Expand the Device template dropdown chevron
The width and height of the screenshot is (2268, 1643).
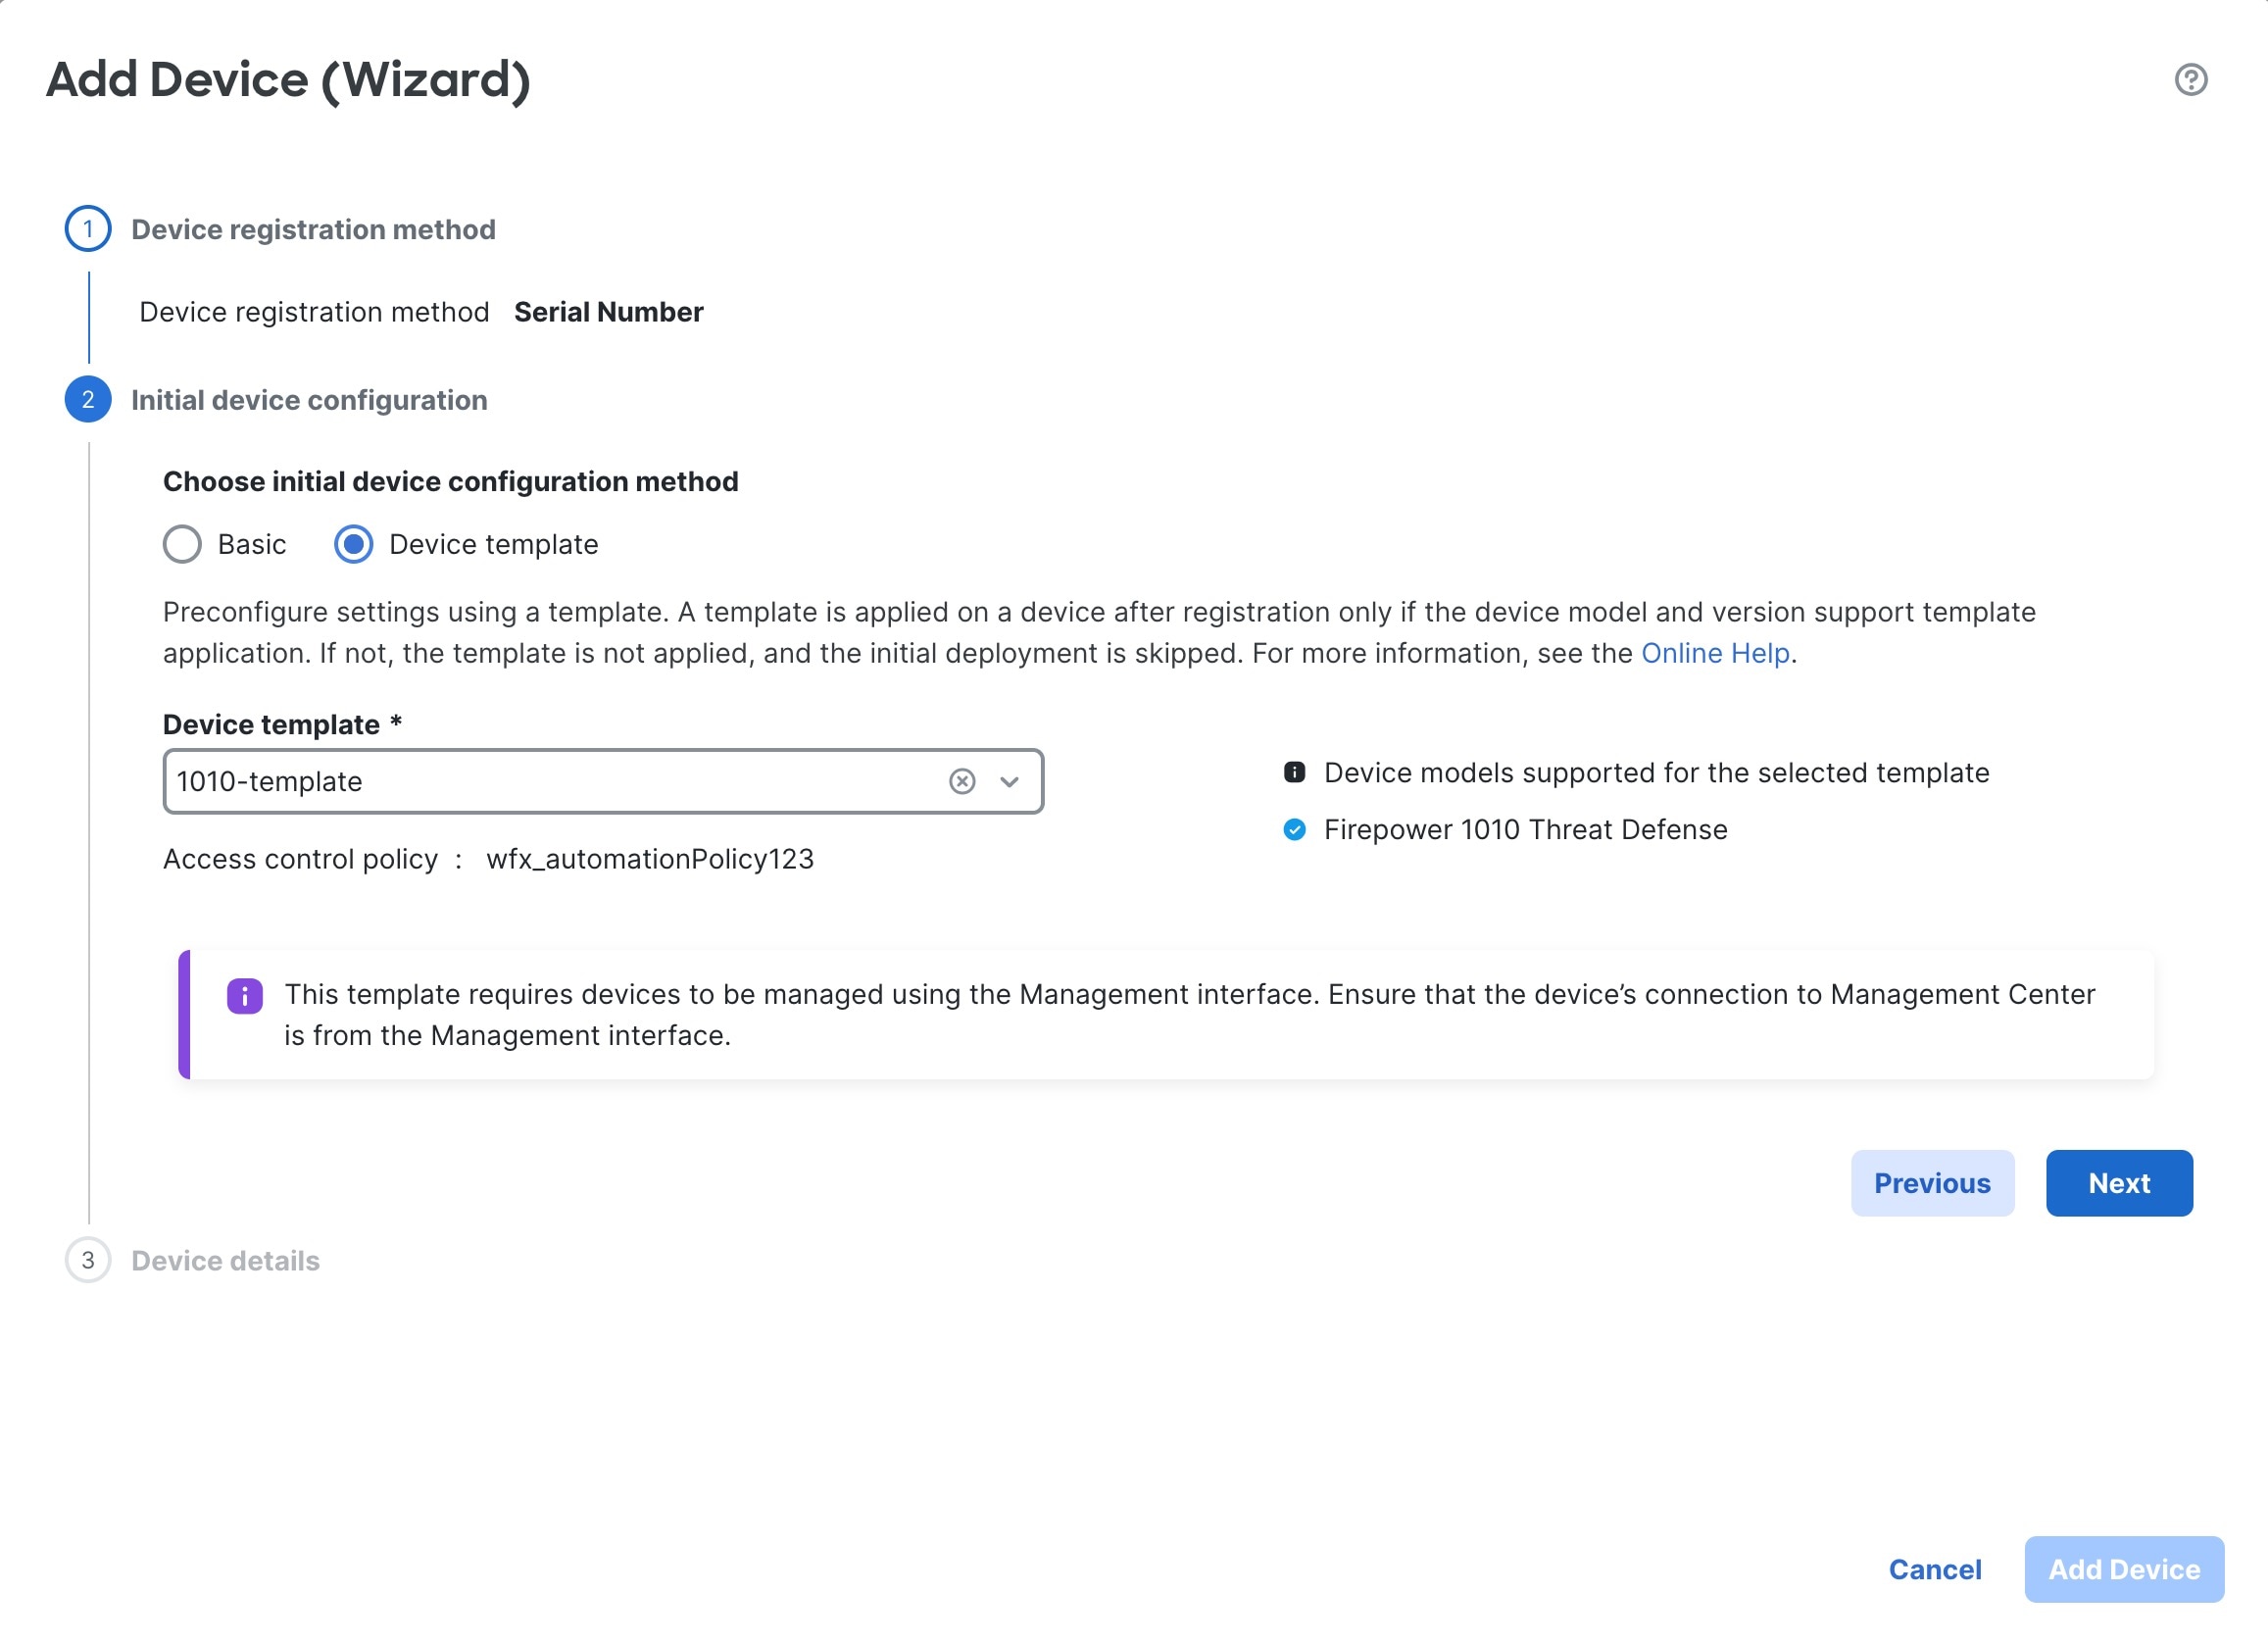1009,782
